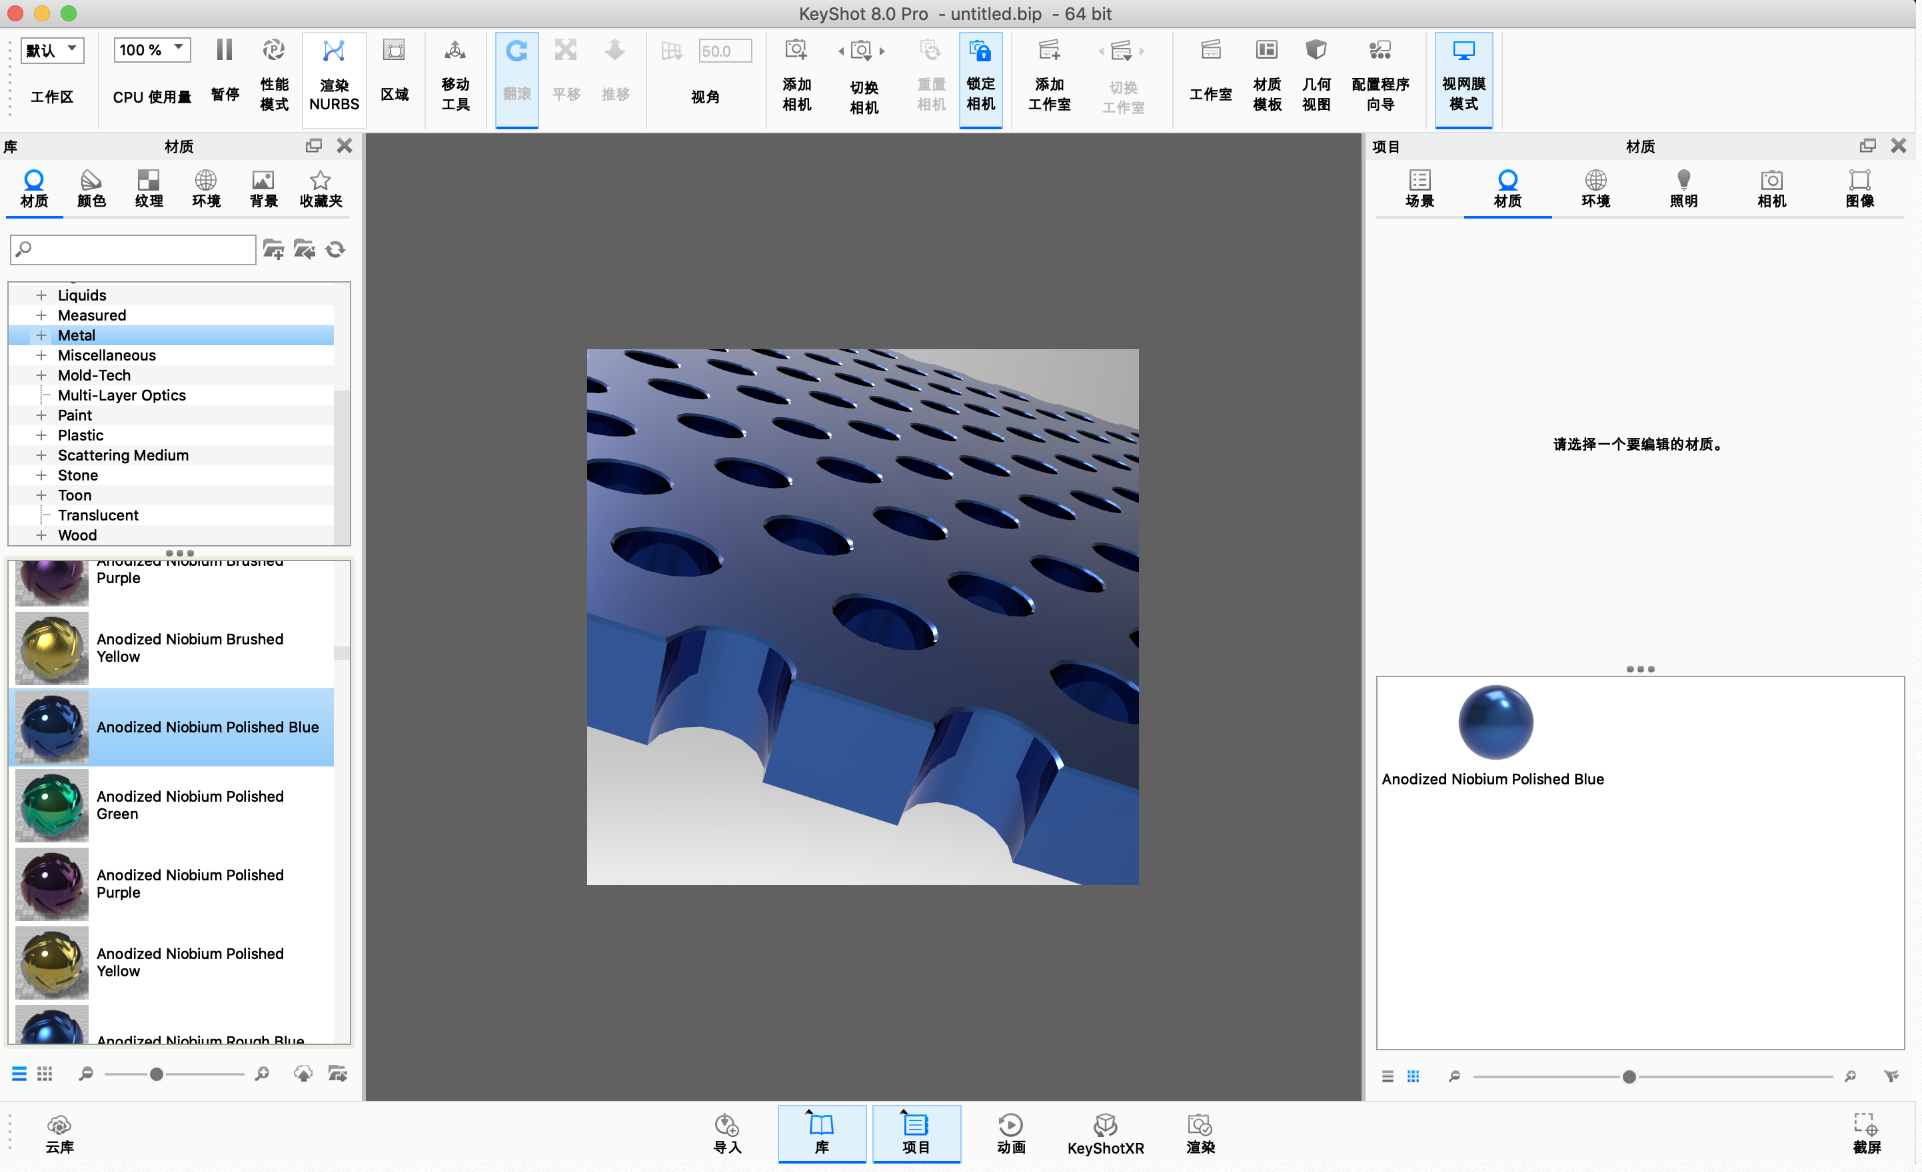Open the KeyShotXR wizard
Image resolution: width=1922 pixels, height=1172 pixels.
(x=1105, y=1134)
